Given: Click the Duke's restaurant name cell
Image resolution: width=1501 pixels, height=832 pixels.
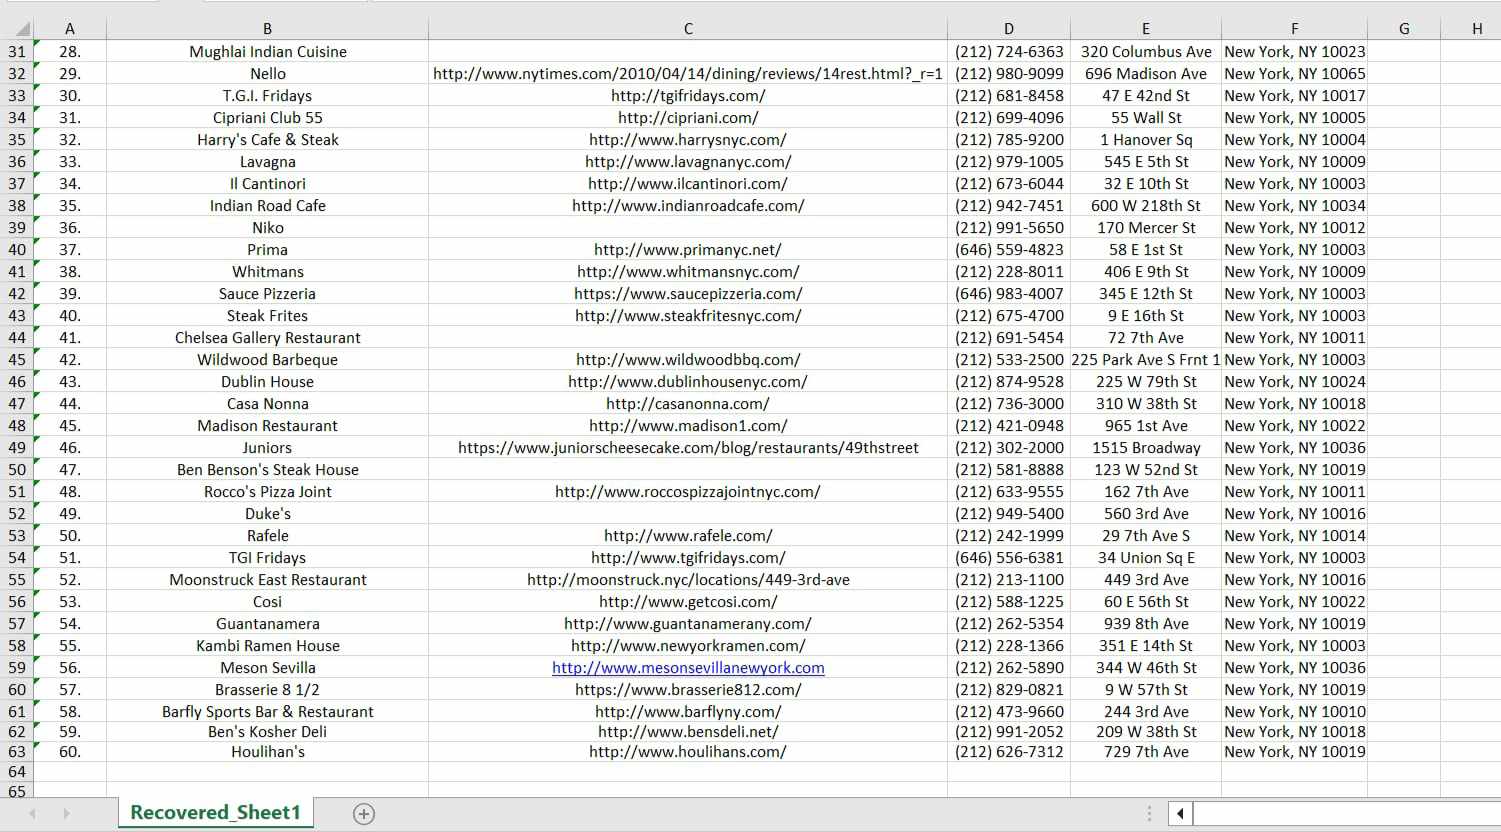Looking at the screenshot, I should click(268, 514).
